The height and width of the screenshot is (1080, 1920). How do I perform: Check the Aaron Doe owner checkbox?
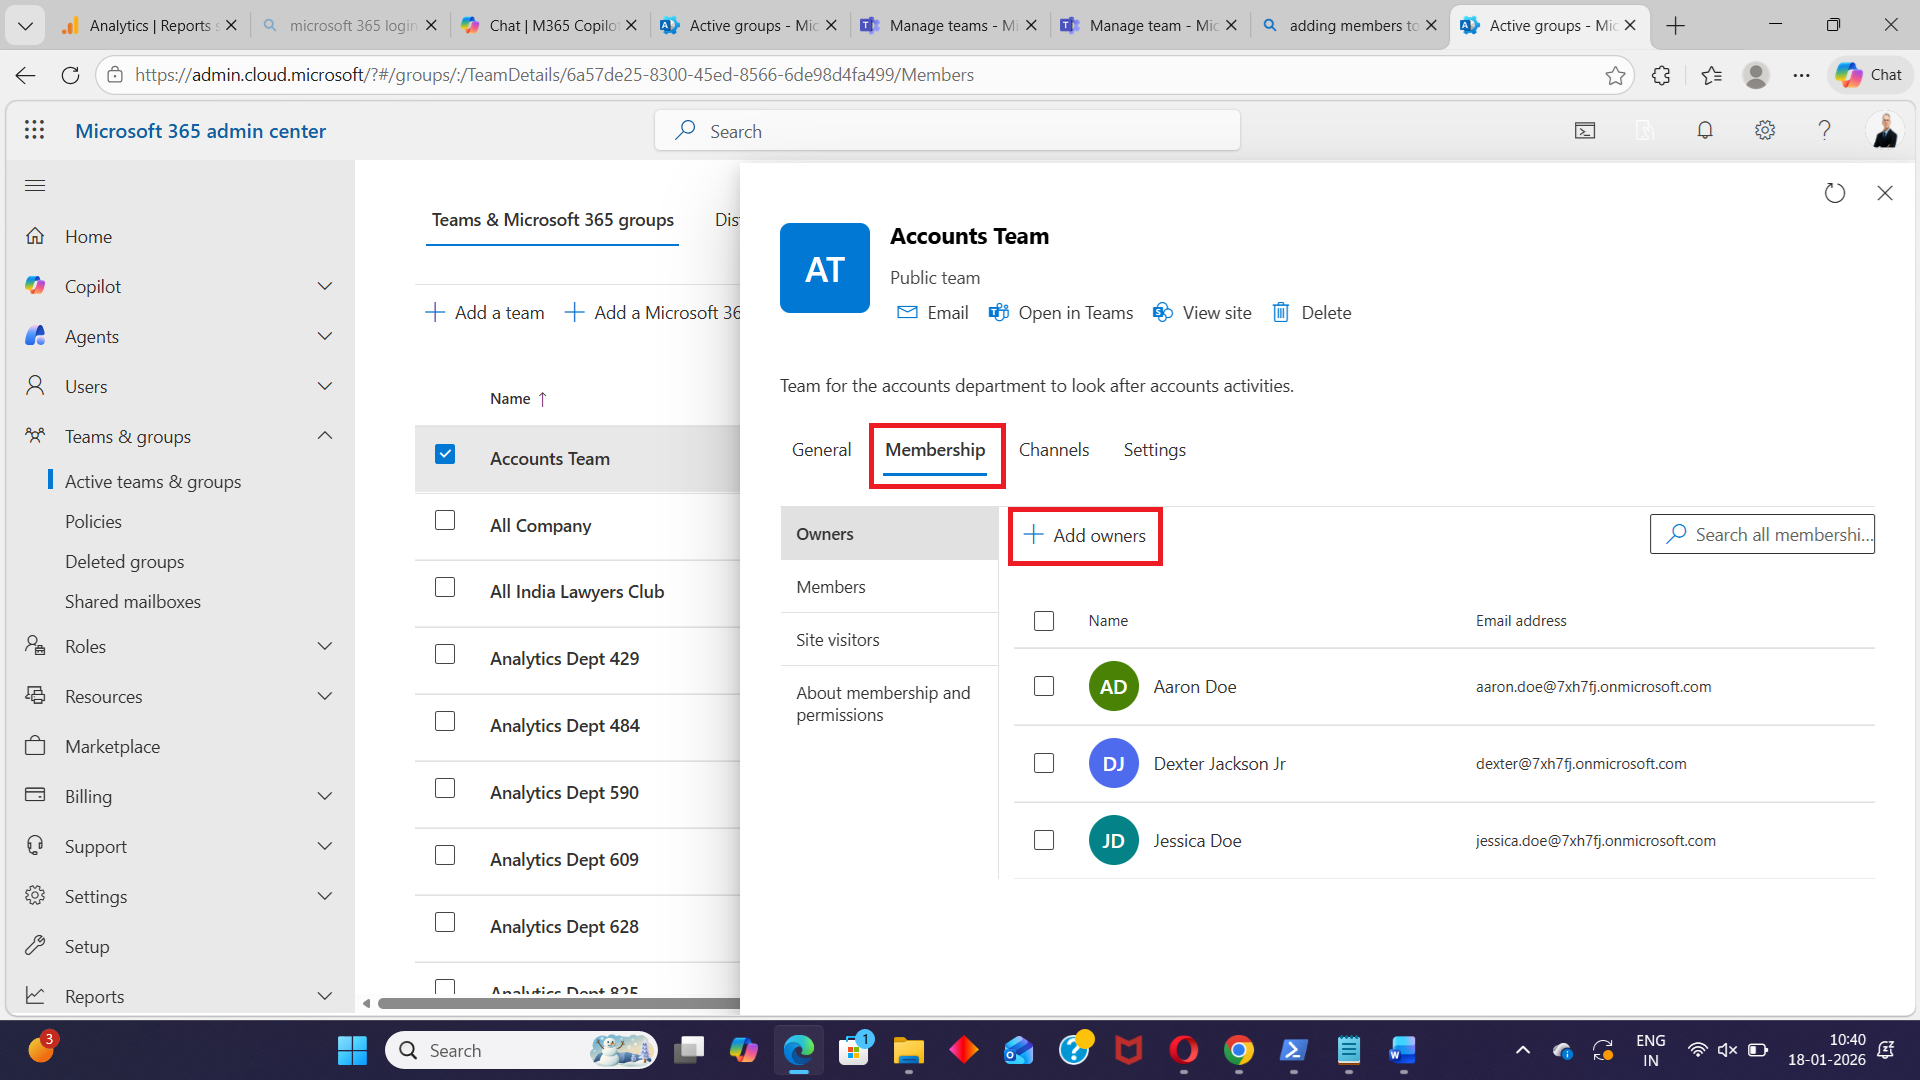pyautogui.click(x=1044, y=686)
